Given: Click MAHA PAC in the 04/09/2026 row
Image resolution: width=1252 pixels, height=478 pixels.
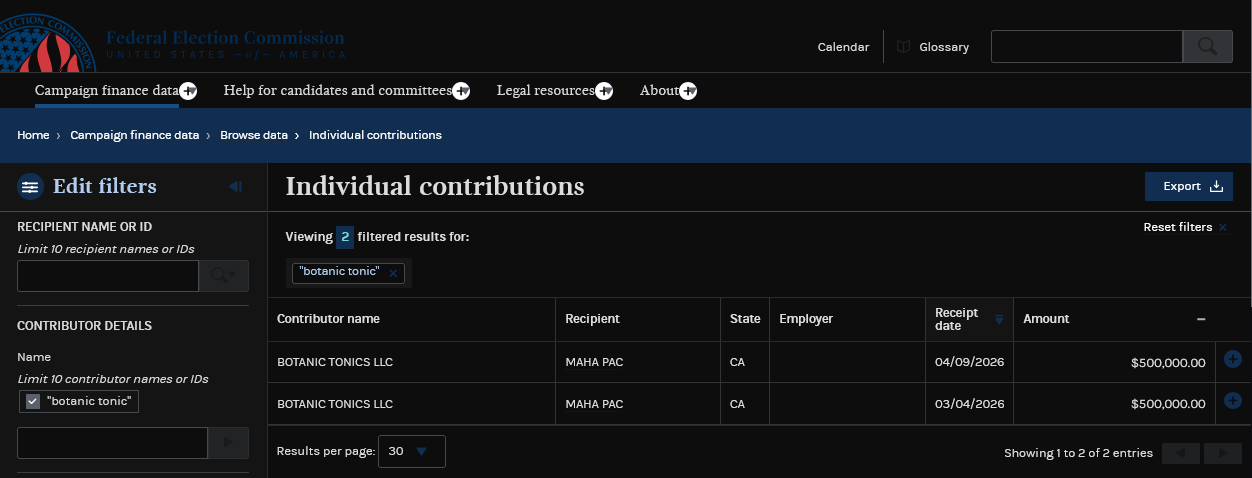Looking at the screenshot, I should click(x=594, y=362).
